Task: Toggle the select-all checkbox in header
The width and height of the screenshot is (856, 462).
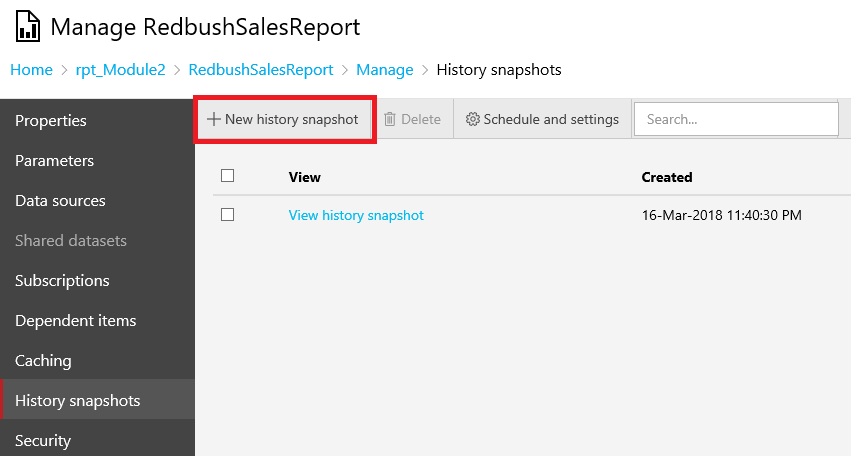Action: click(x=227, y=176)
